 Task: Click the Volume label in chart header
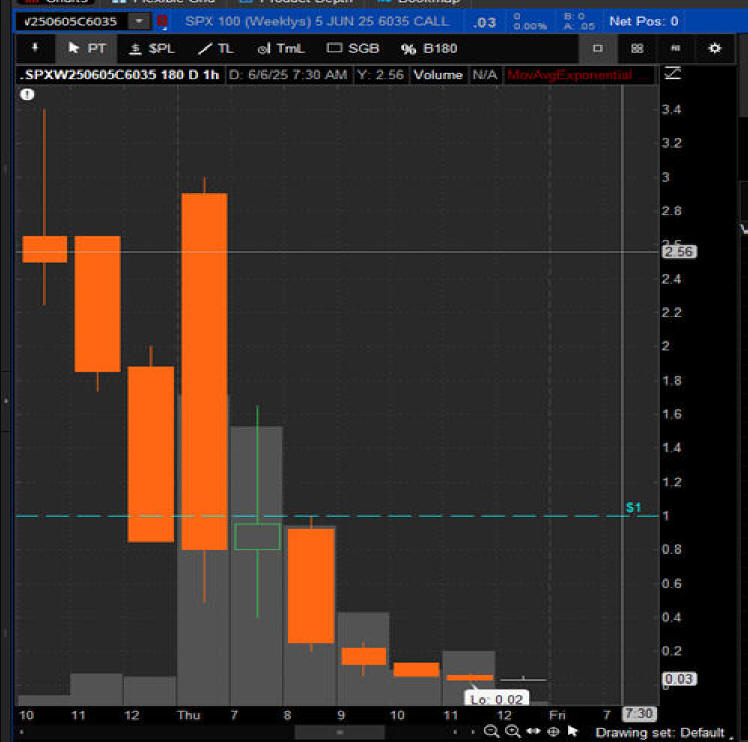(438, 75)
